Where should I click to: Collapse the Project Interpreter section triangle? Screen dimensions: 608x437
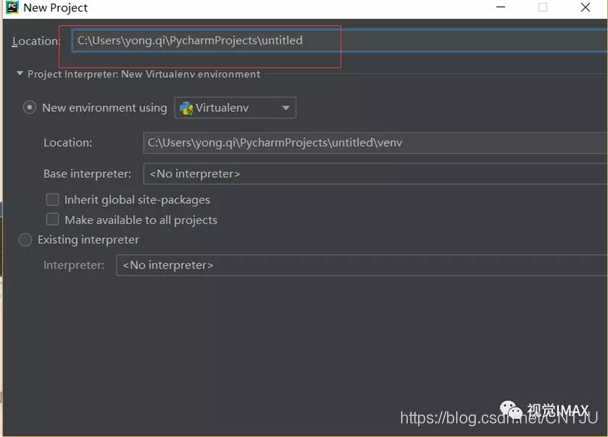[x=19, y=74]
